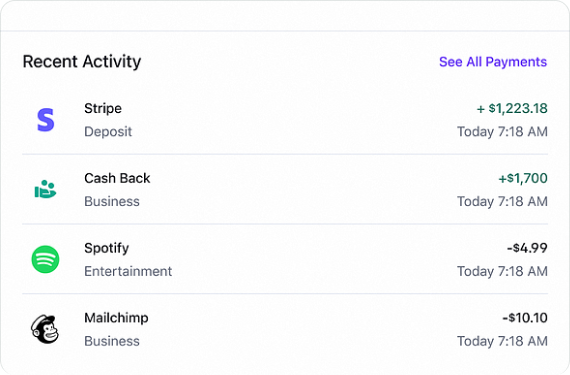The image size is (570, 375).
Task: Click the Stripe row timestamp
Action: point(502,132)
